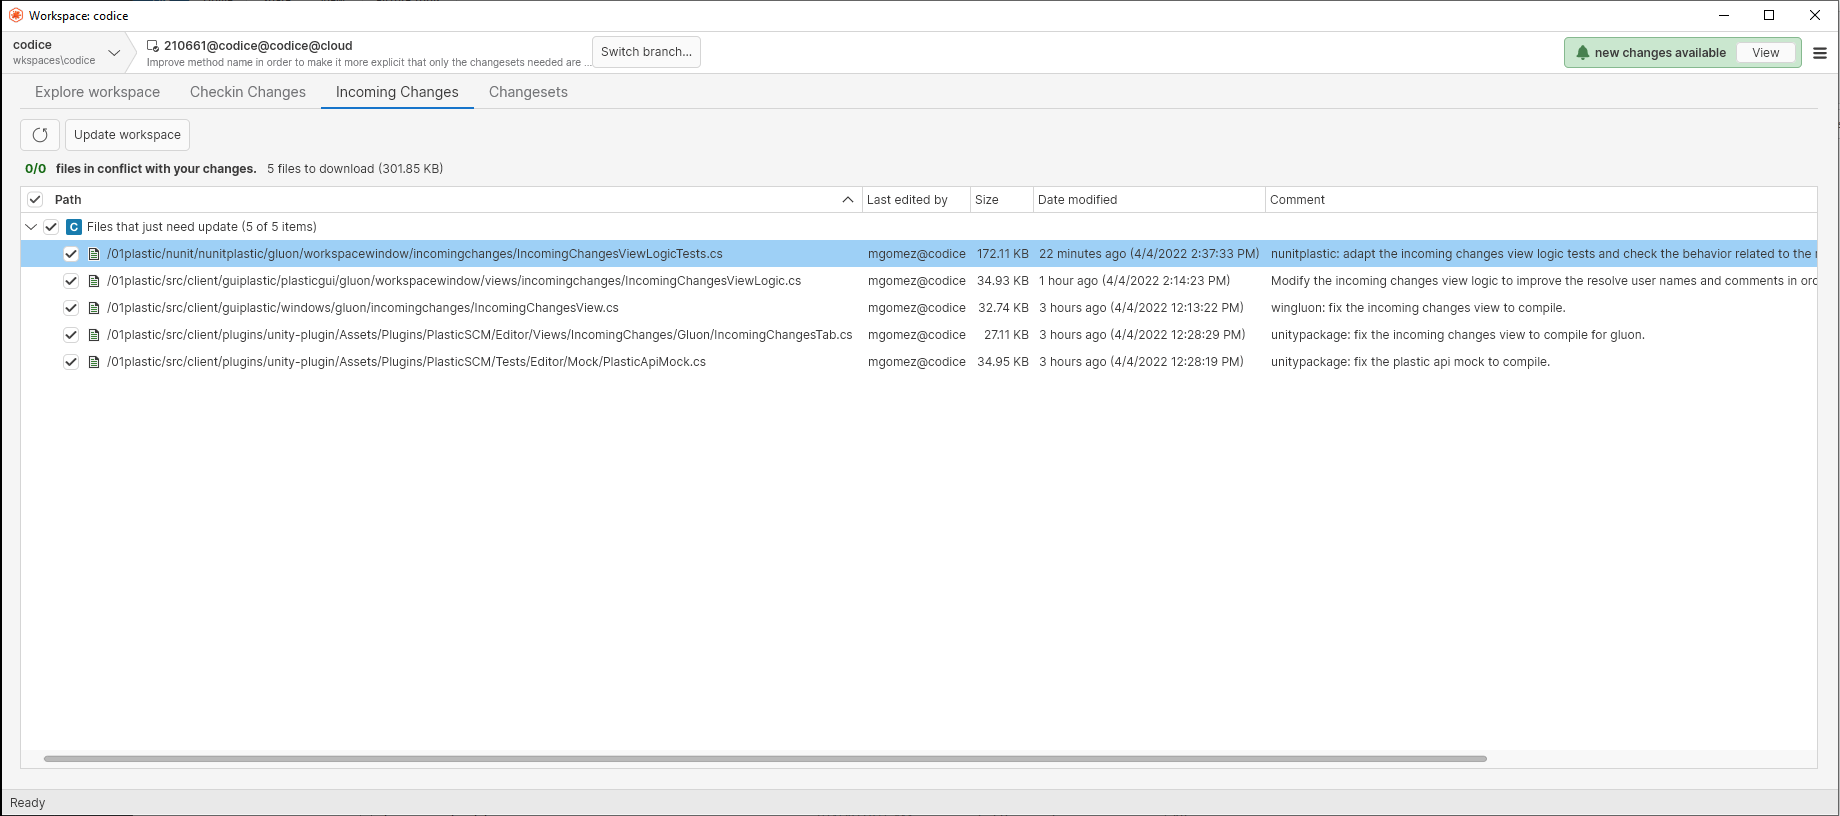1840x816 pixels.
Task: Click '5 files to download (301.85 KB)' text
Action: click(x=355, y=169)
